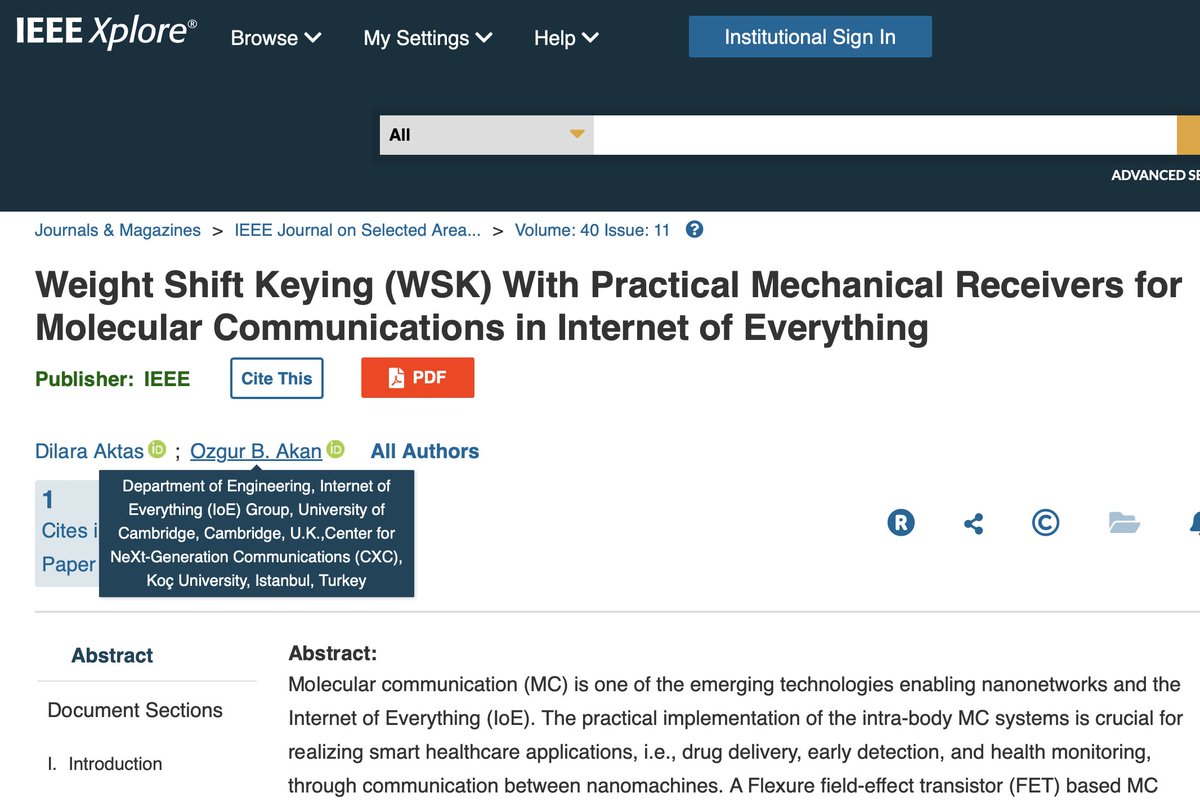Click the circular R rights icon
1200x806 pixels.
(900, 522)
